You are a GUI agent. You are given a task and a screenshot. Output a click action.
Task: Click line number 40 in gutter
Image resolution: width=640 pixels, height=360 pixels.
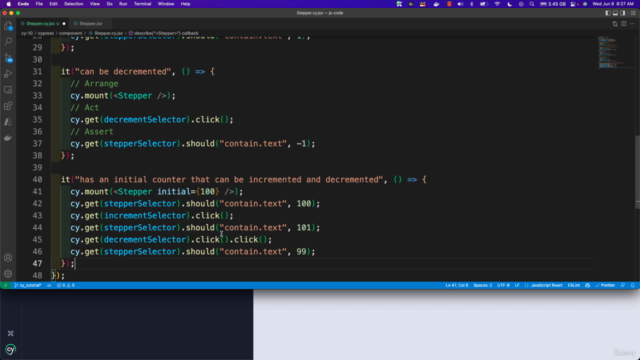click(37, 180)
